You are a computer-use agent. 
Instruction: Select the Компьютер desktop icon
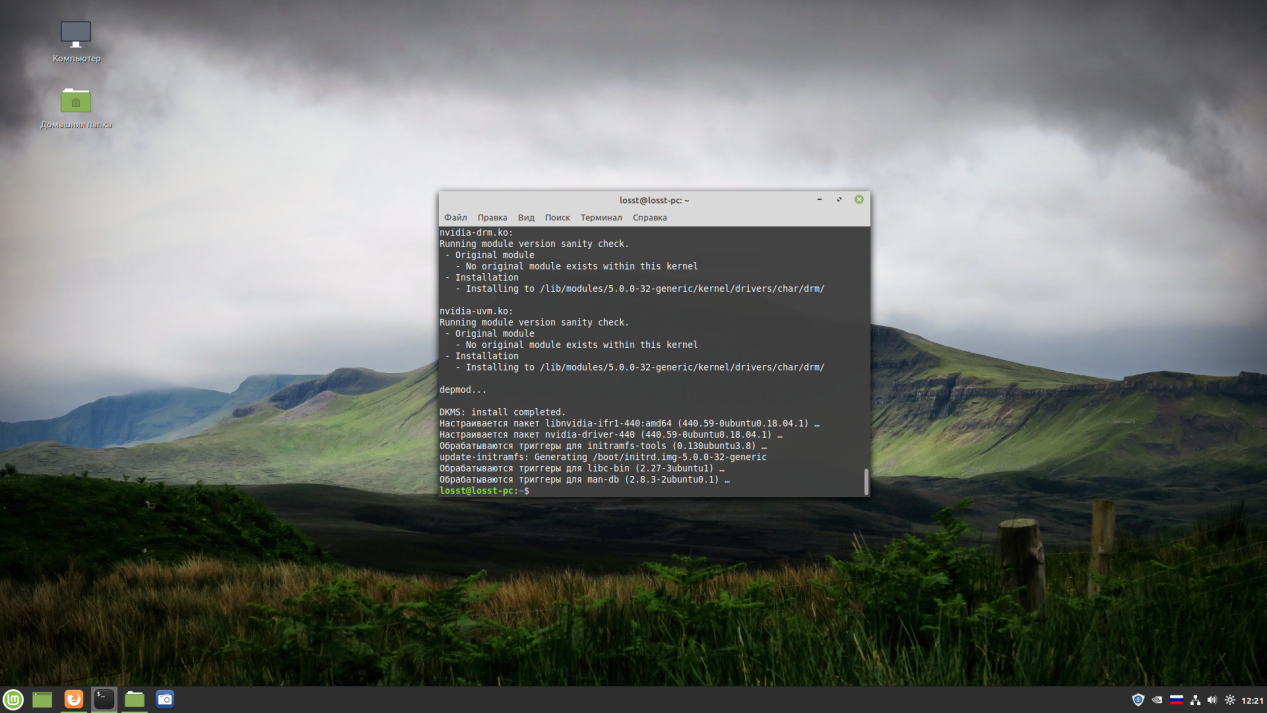pos(76,42)
